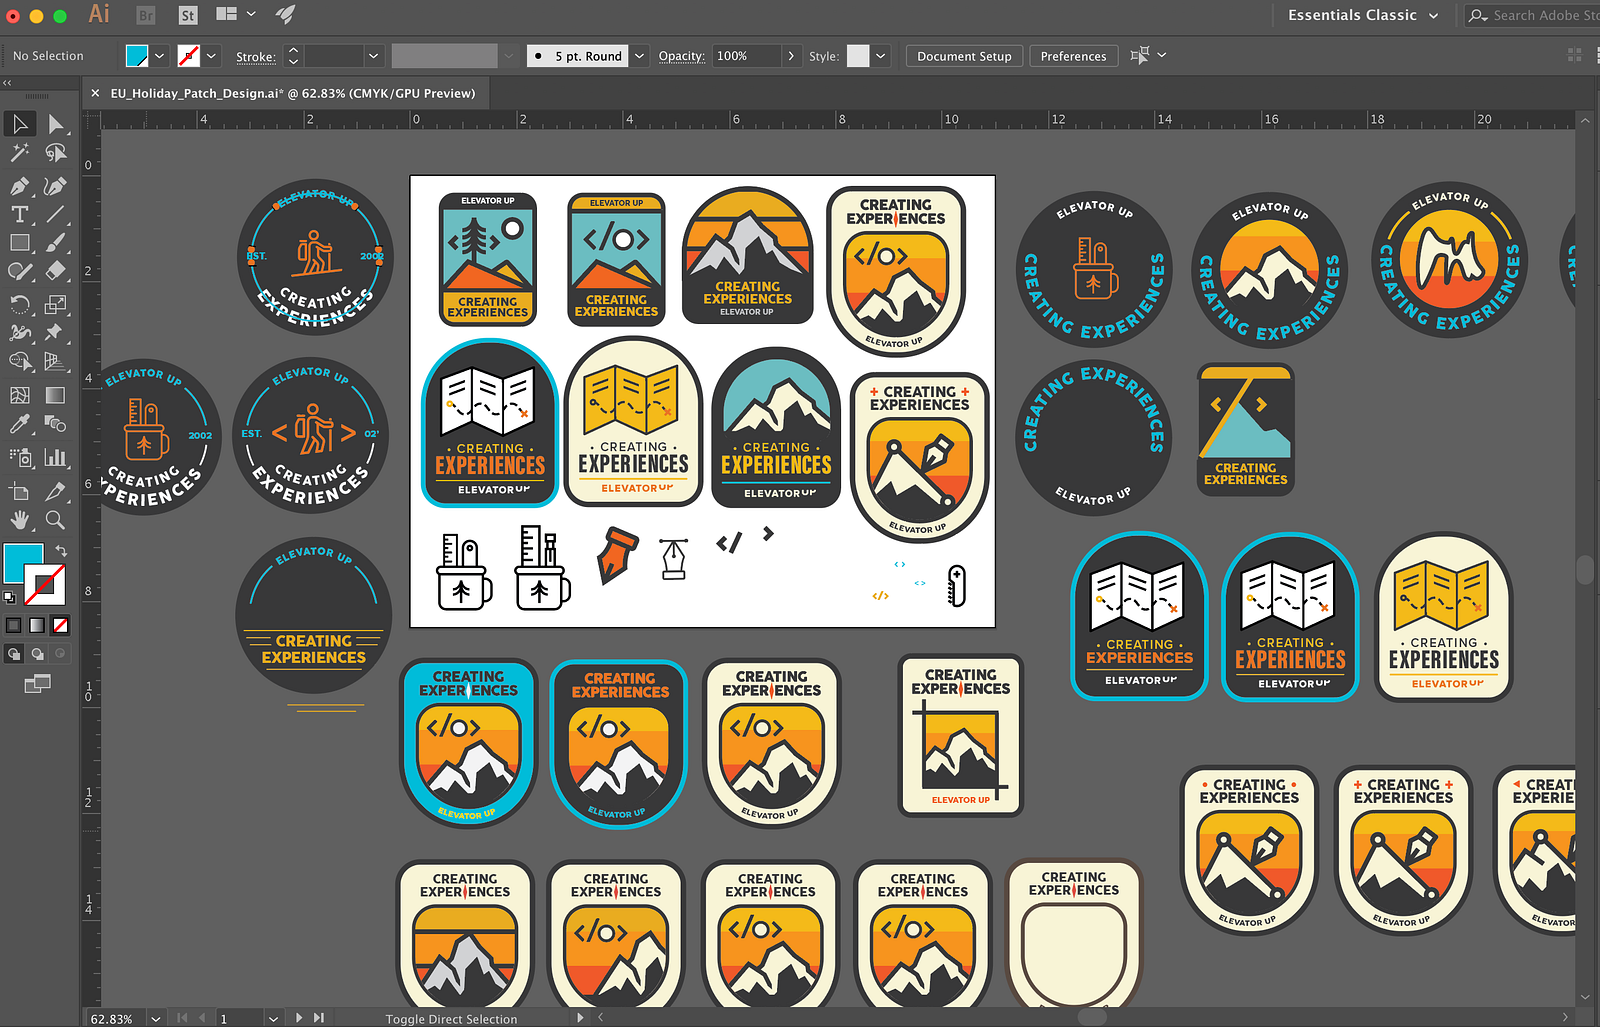Set paint mode to Color
This screenshot has width=1600, height=1027.
(x=14, y=625)
